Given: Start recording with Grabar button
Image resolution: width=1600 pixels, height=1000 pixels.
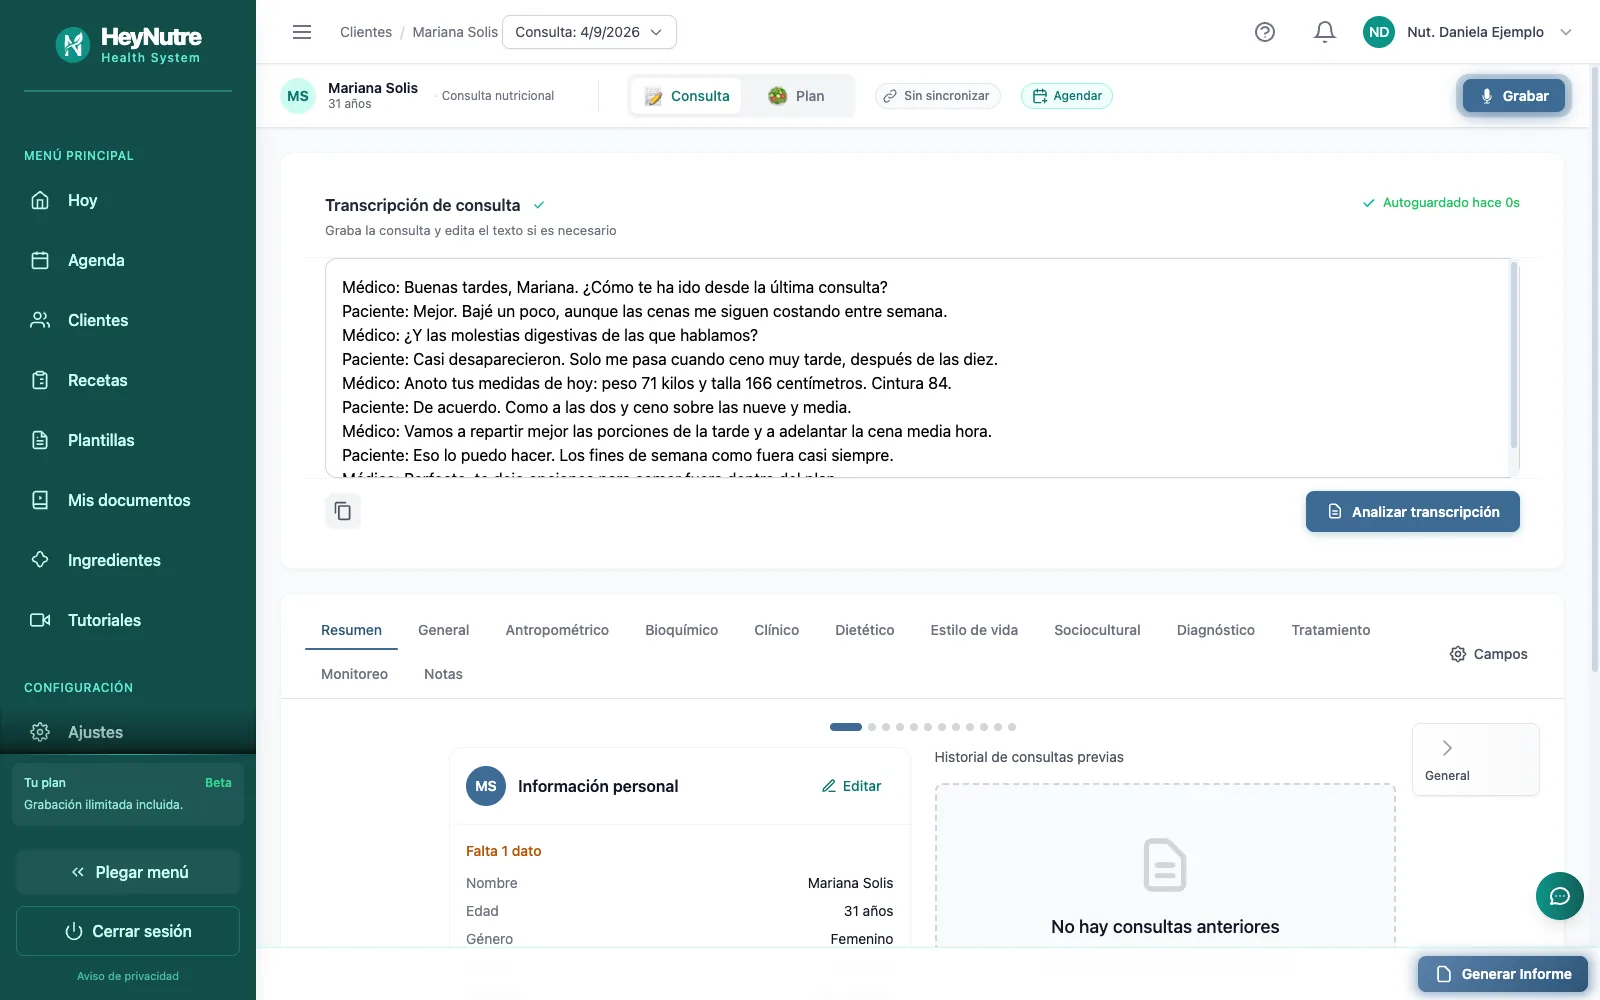Looking at the screenshot, I should [1514, 96].
